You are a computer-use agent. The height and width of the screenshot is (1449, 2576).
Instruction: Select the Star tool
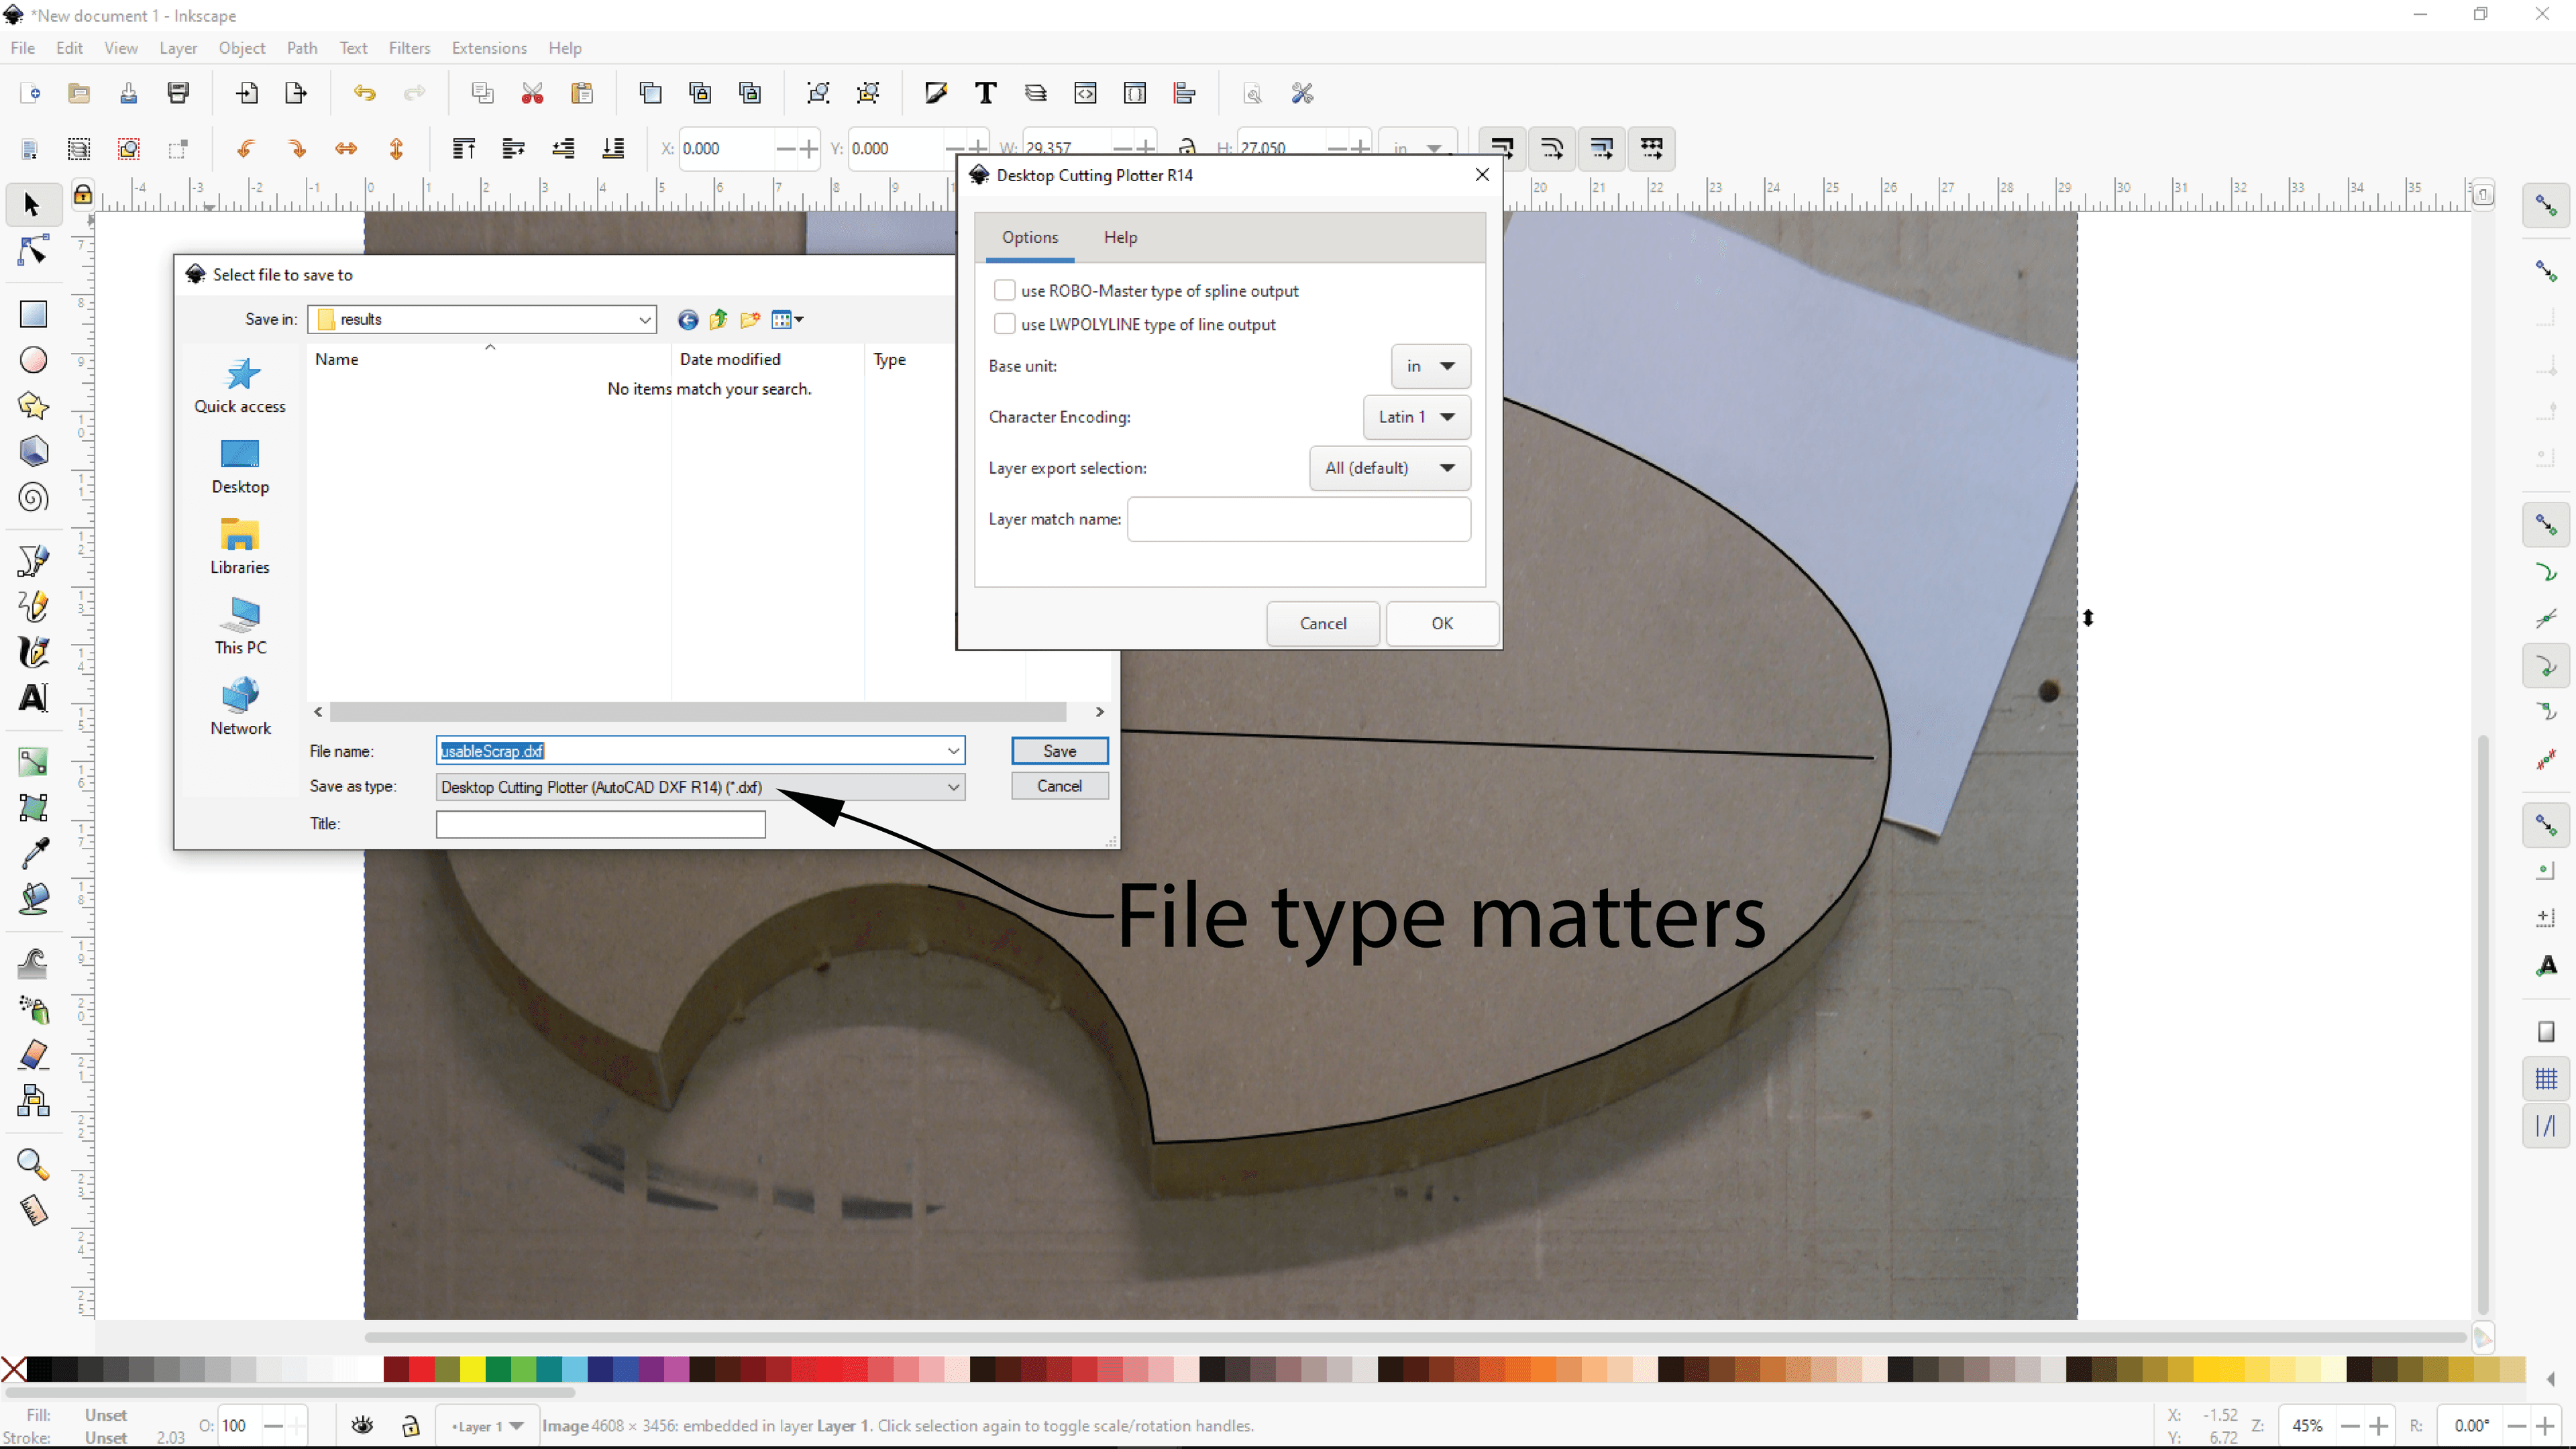point(33,406)
